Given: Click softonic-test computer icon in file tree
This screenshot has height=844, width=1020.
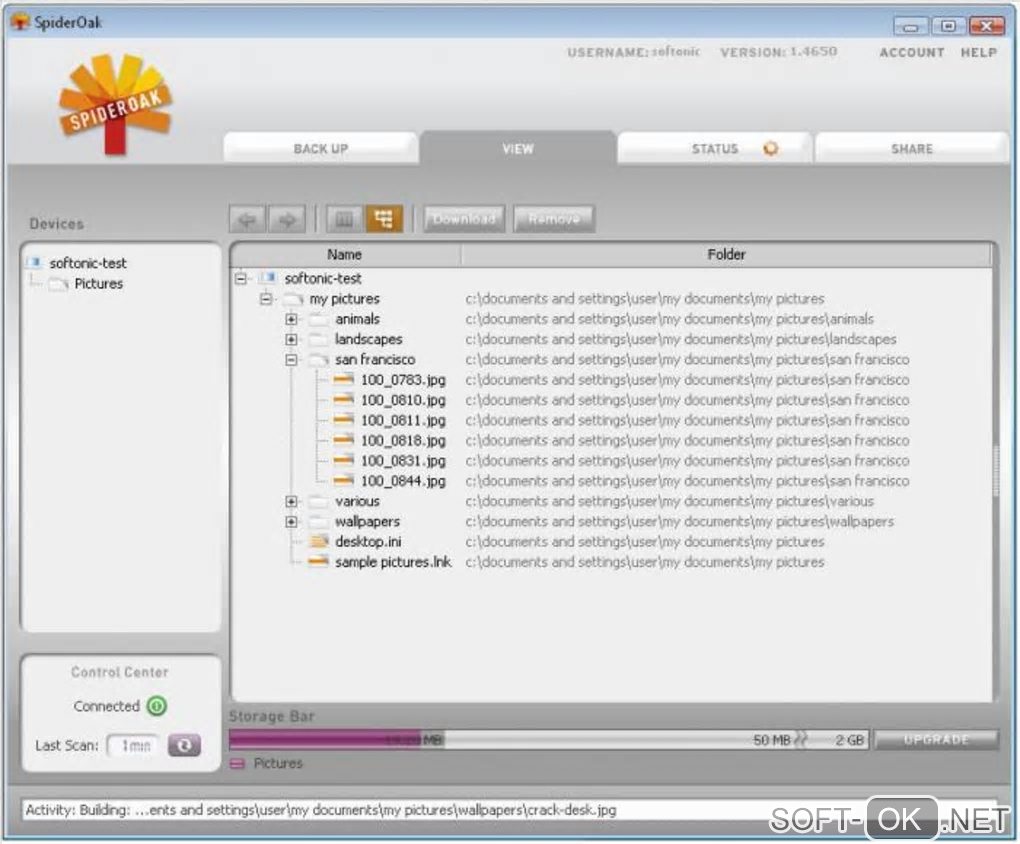Looking at the screenshot, I should click(x=268, y=279).
